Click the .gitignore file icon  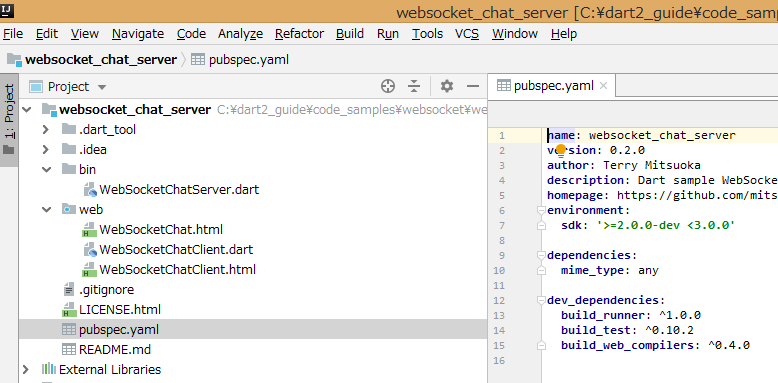69,290
